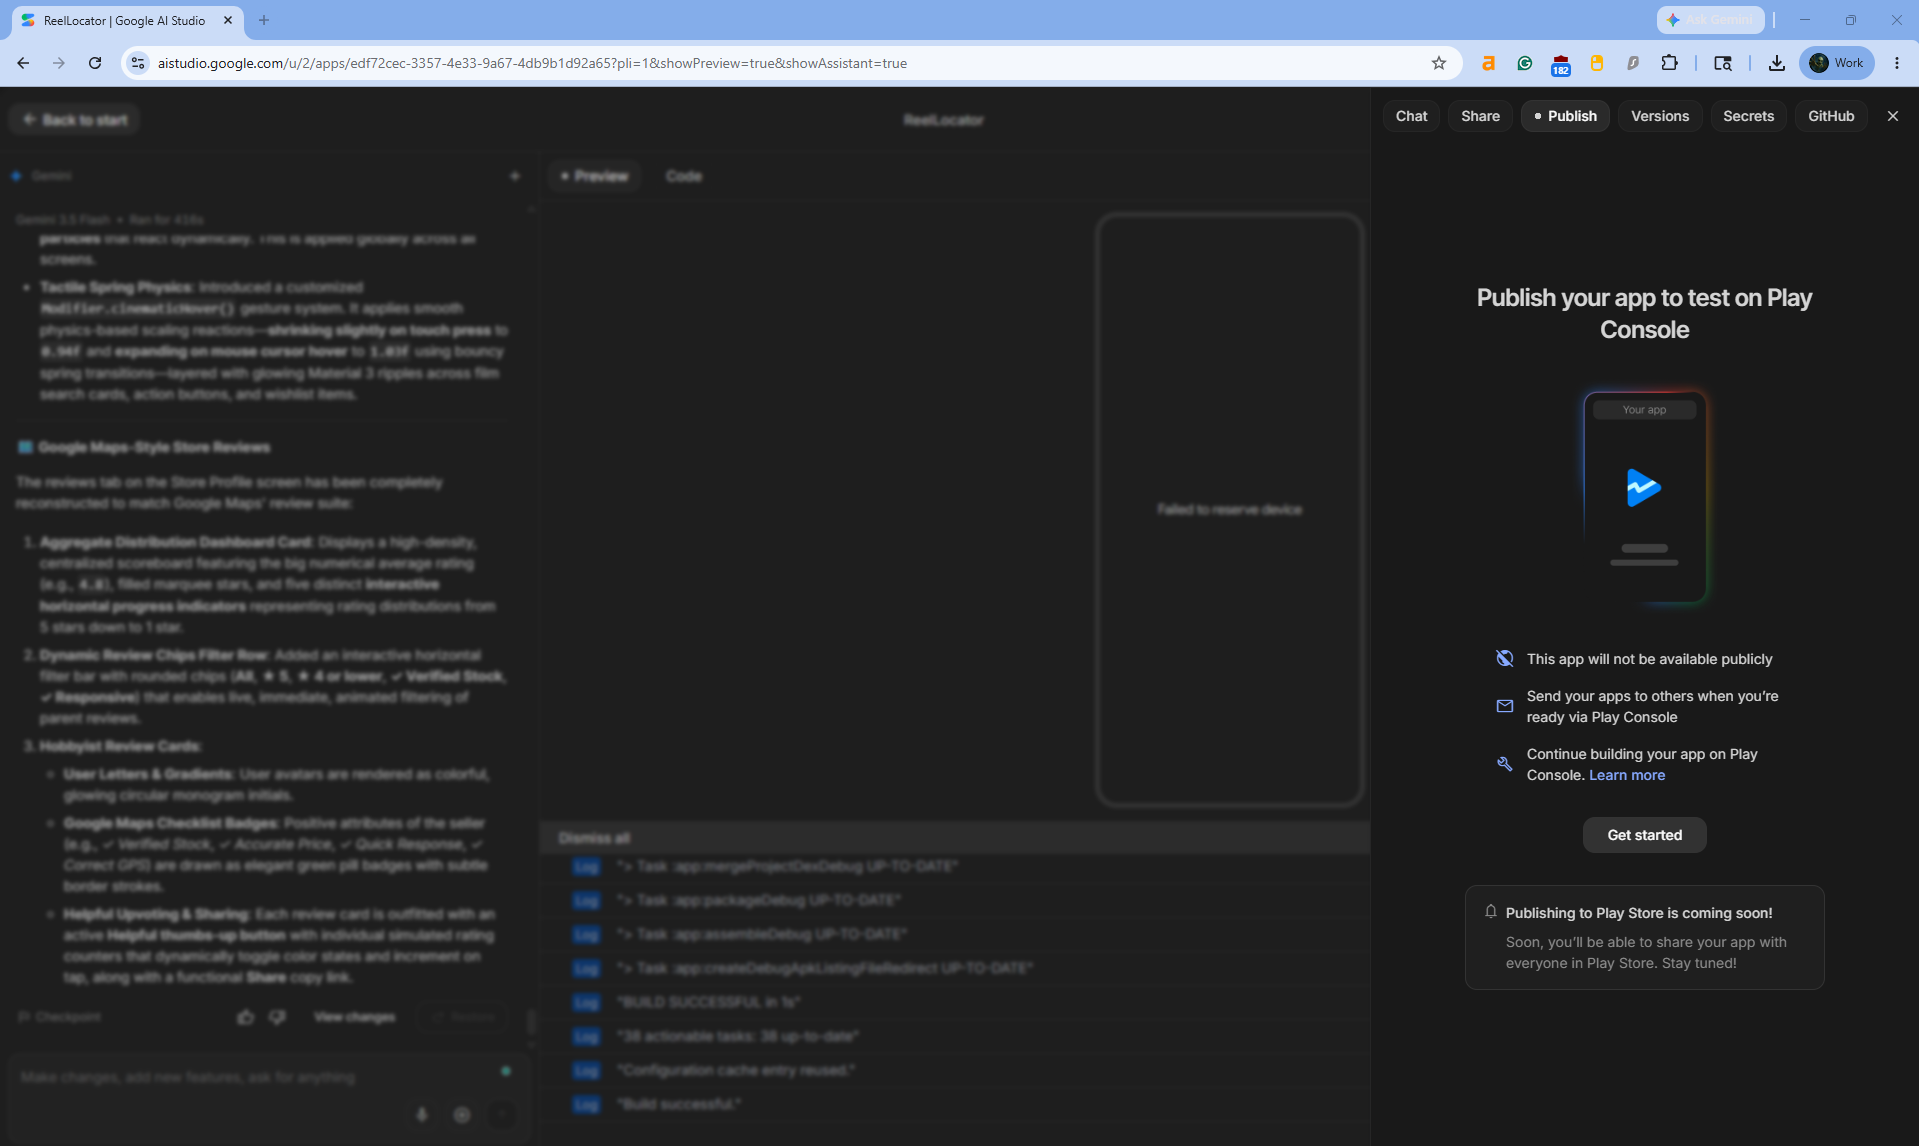The height and width of the screenshot is (1146, 1919).
Task: Reload the page
Action: [x=95, y=63]
